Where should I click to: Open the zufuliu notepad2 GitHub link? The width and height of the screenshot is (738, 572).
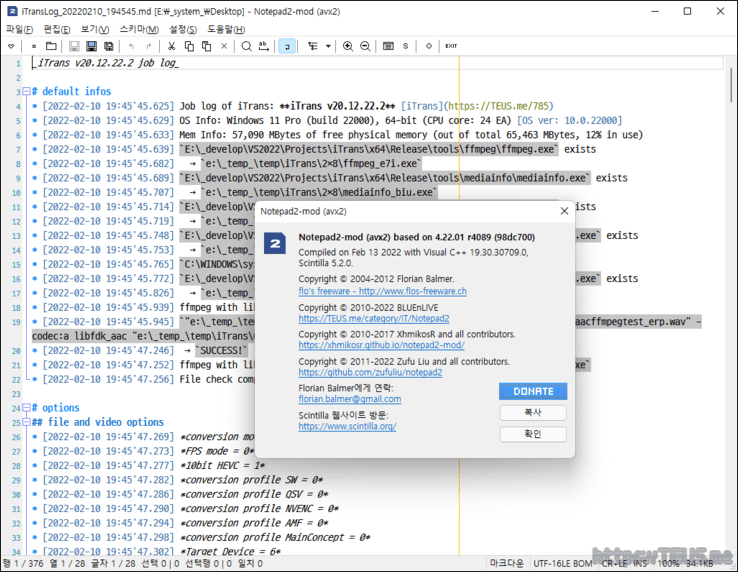point(370,372)
